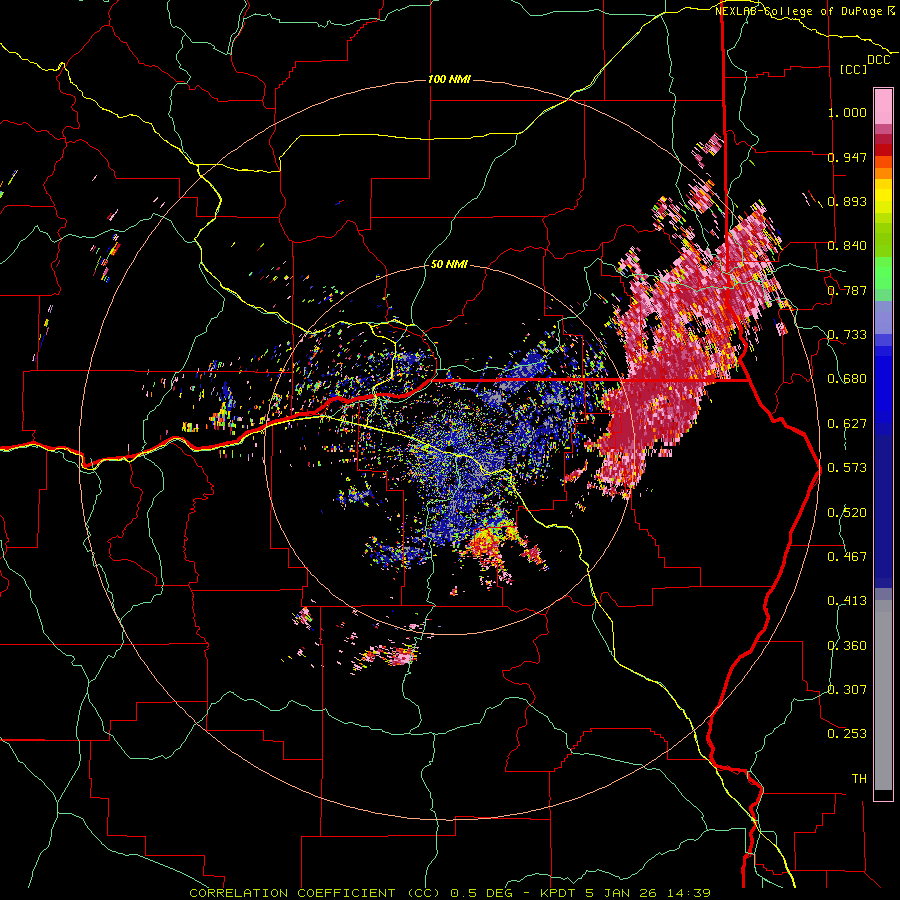Viewport: 900px width, 900px height.
Task: Click the 0.307 legend value
Action: click(x=847, y=690)
